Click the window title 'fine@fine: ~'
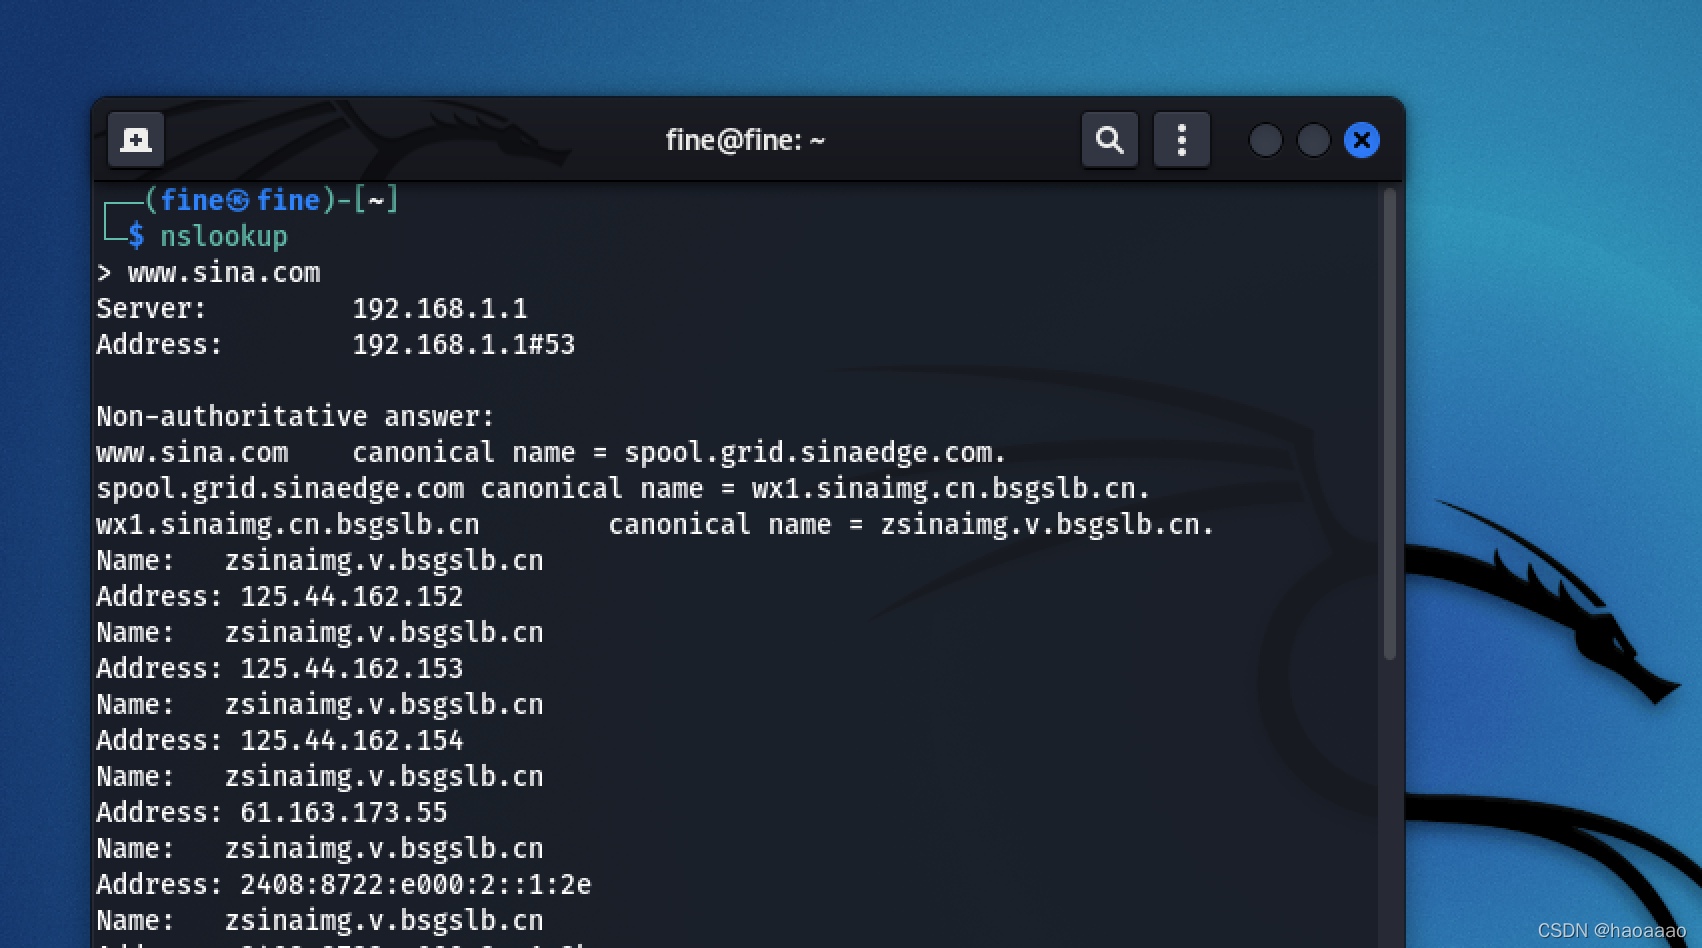Viewport: 1702px width, 948px height. pyautogui.click(x=745, y=140)
